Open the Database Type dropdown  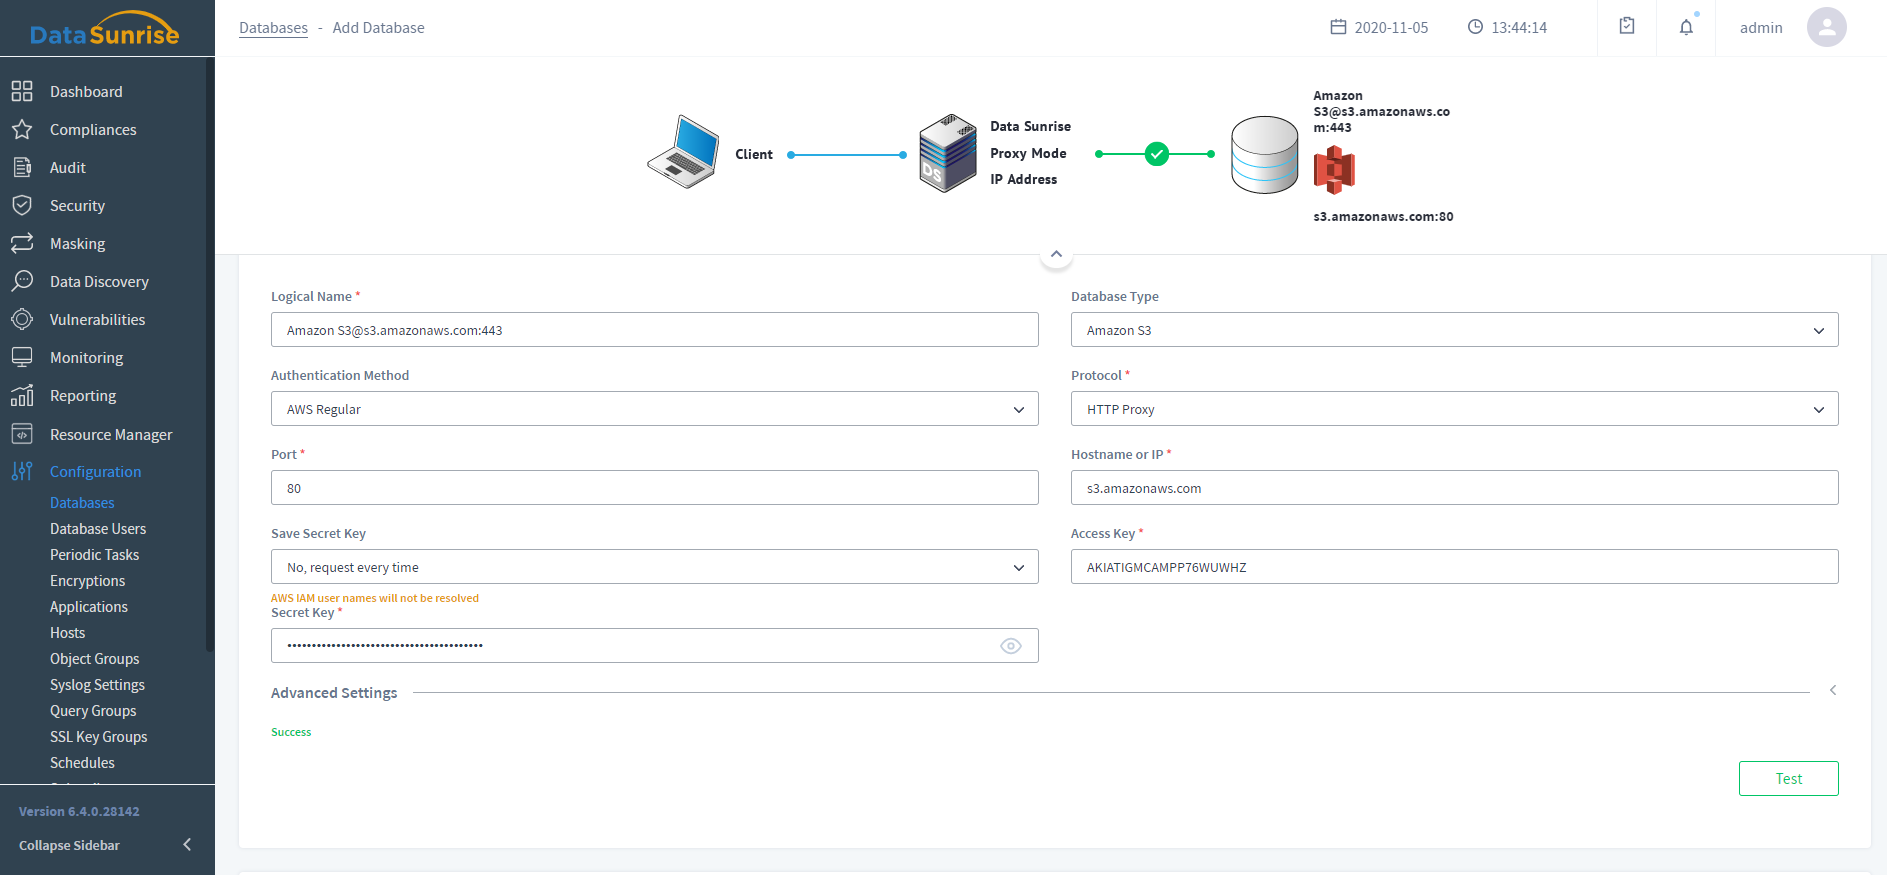click(x=1454, y=330)
